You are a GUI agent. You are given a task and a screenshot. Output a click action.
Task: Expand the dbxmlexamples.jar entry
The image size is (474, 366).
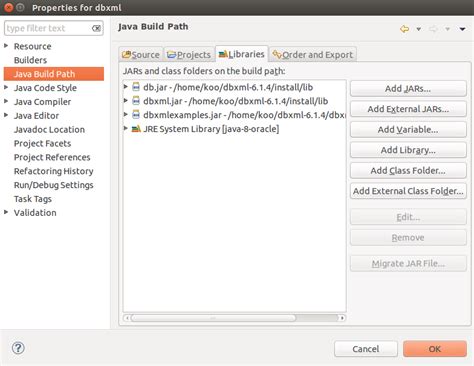click(126, 114)
